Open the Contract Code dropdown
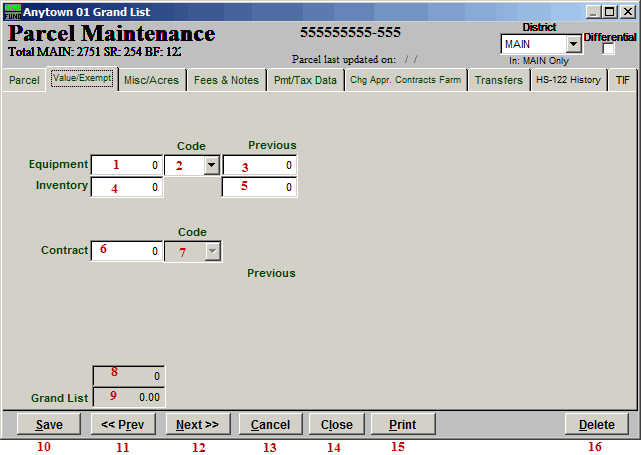This screenshot has width=641, height=455. click(x=211, y=251)
